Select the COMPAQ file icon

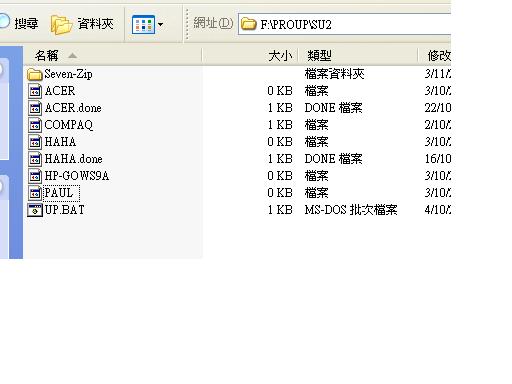point(35,125)
